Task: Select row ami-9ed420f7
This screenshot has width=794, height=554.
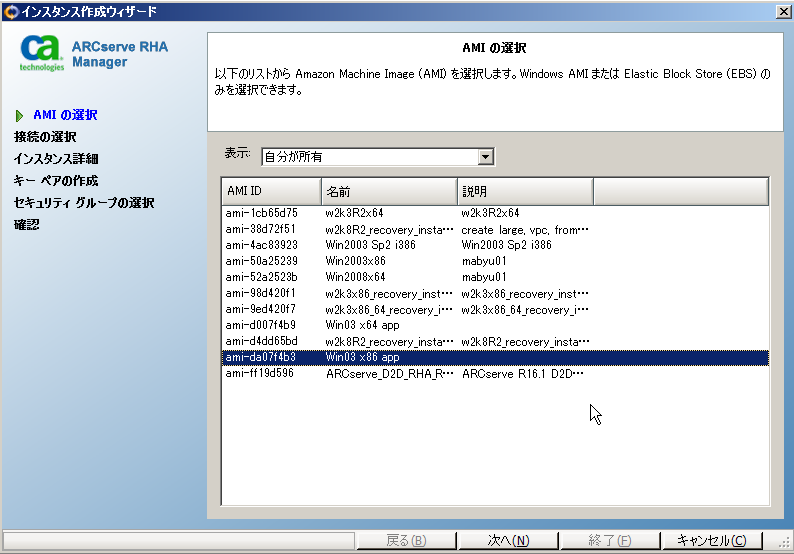Action: pos(495,309)
